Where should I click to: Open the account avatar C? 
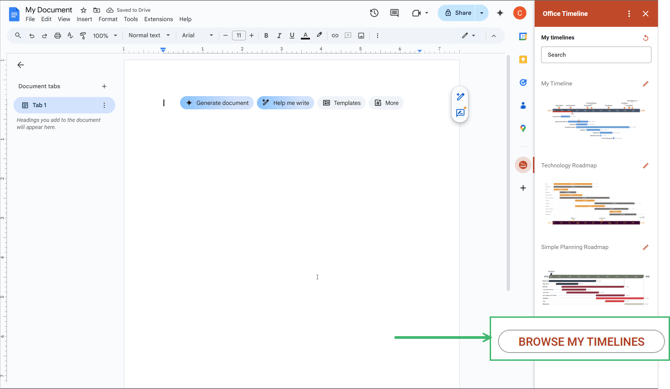click(520, 13)
